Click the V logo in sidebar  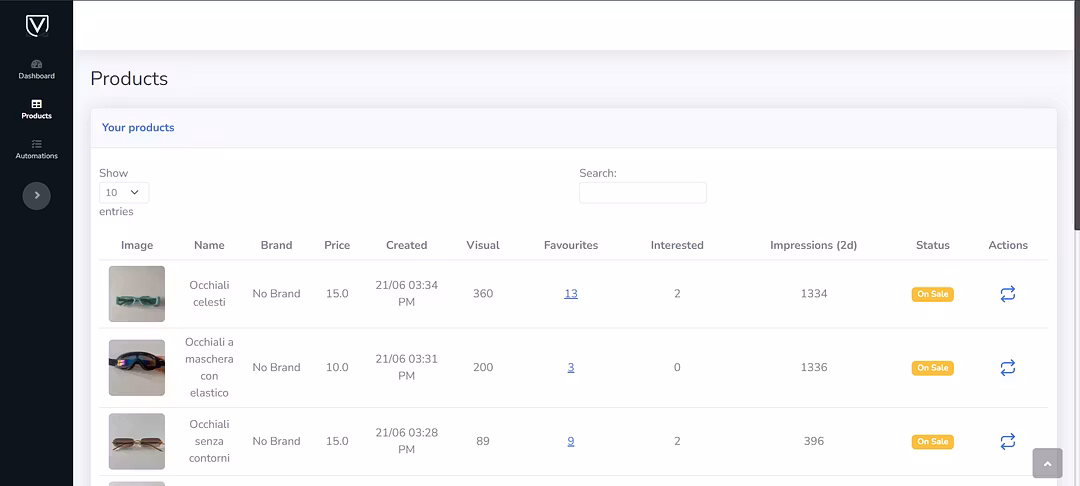click(36, 26)
